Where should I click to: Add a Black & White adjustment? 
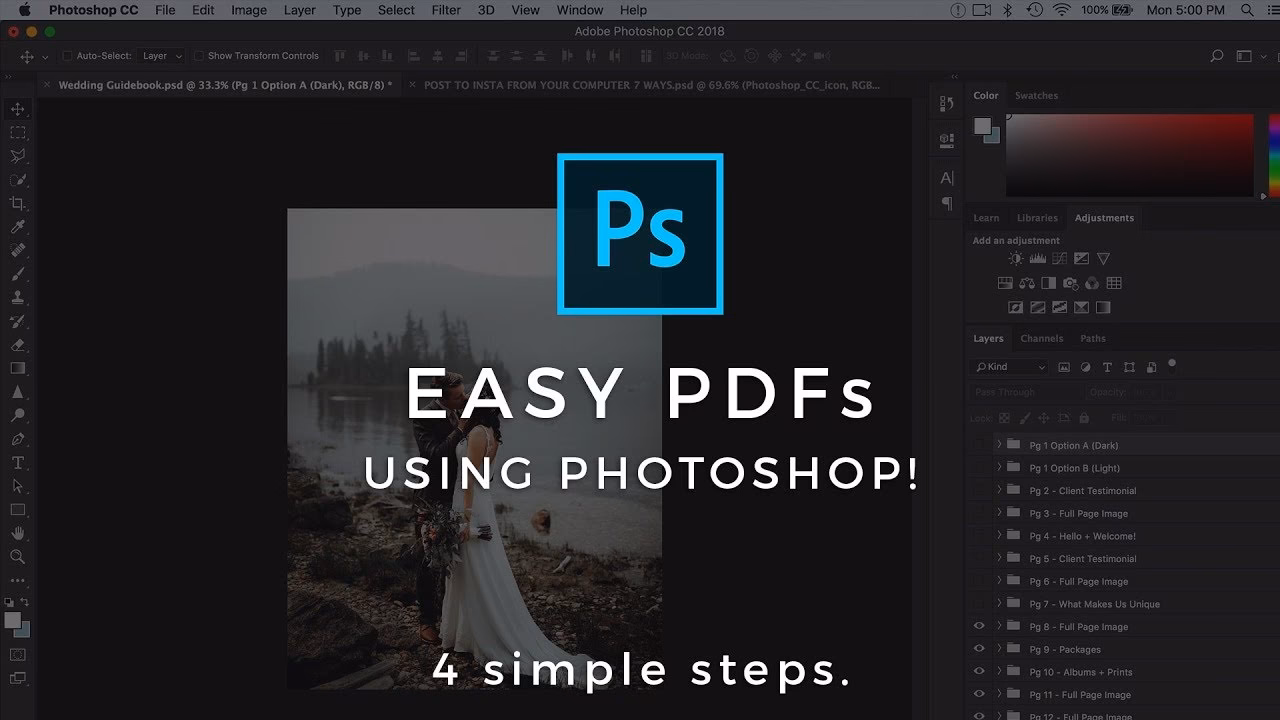click(x=1049, y=283)
